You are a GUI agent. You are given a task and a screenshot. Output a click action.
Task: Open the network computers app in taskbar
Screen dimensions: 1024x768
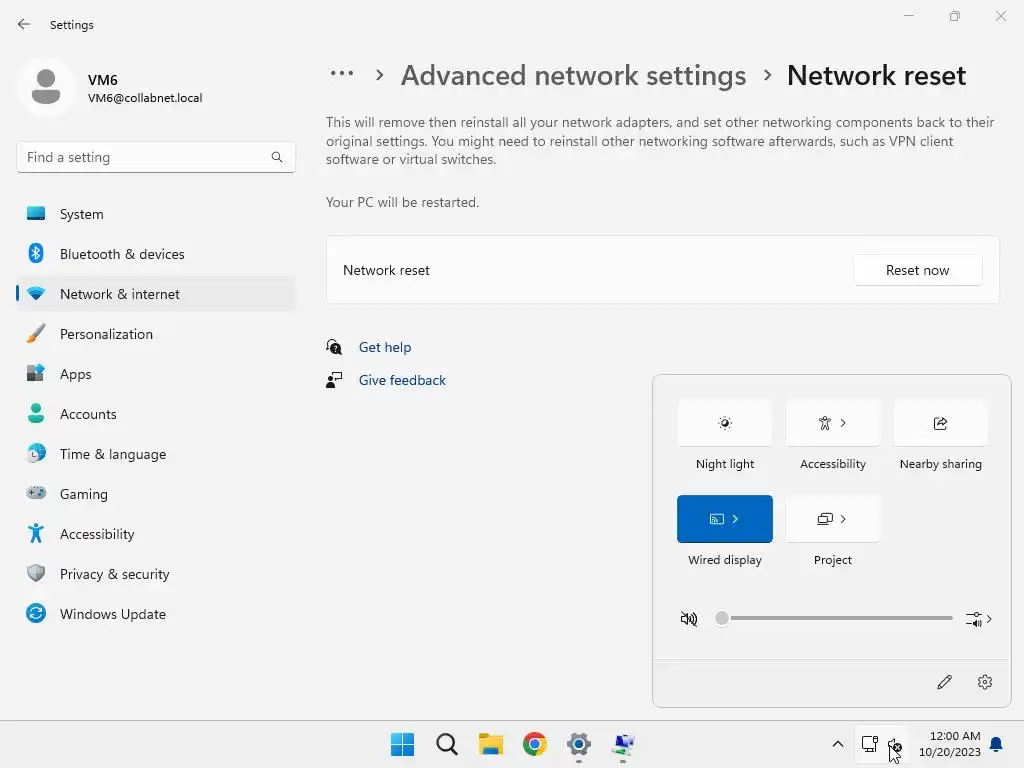click(x=623, y=744)
